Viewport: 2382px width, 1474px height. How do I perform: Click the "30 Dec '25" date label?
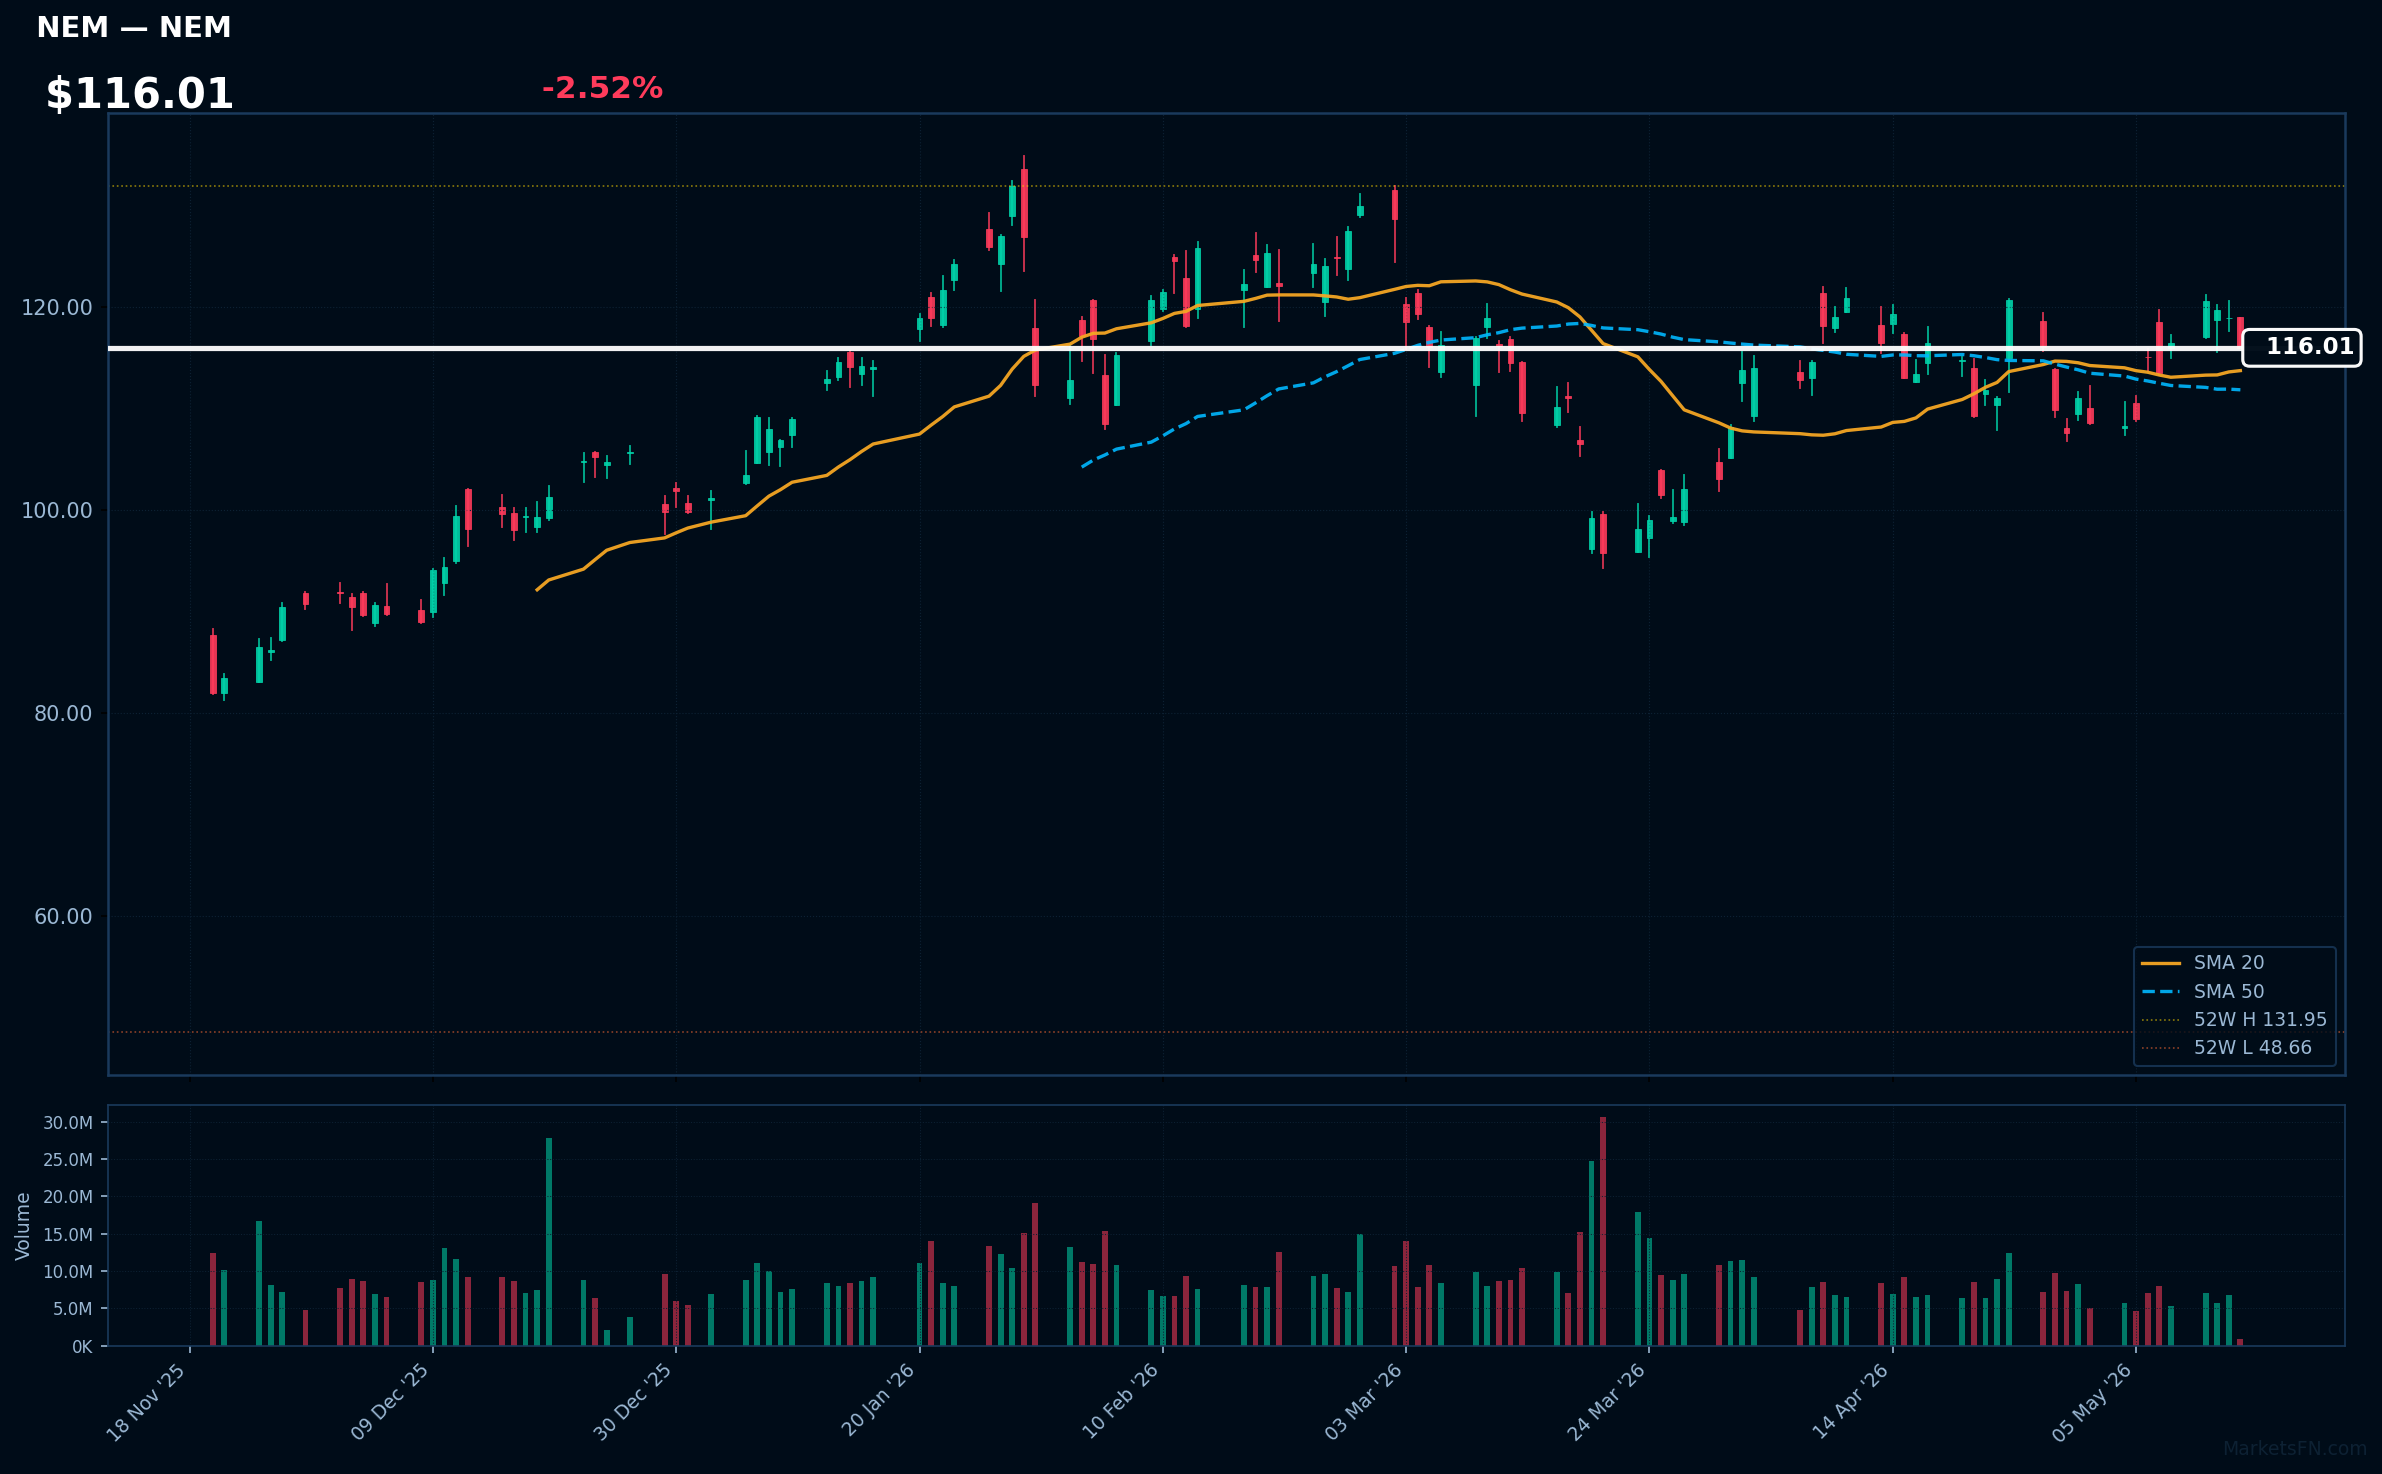tap(633, 1403)
